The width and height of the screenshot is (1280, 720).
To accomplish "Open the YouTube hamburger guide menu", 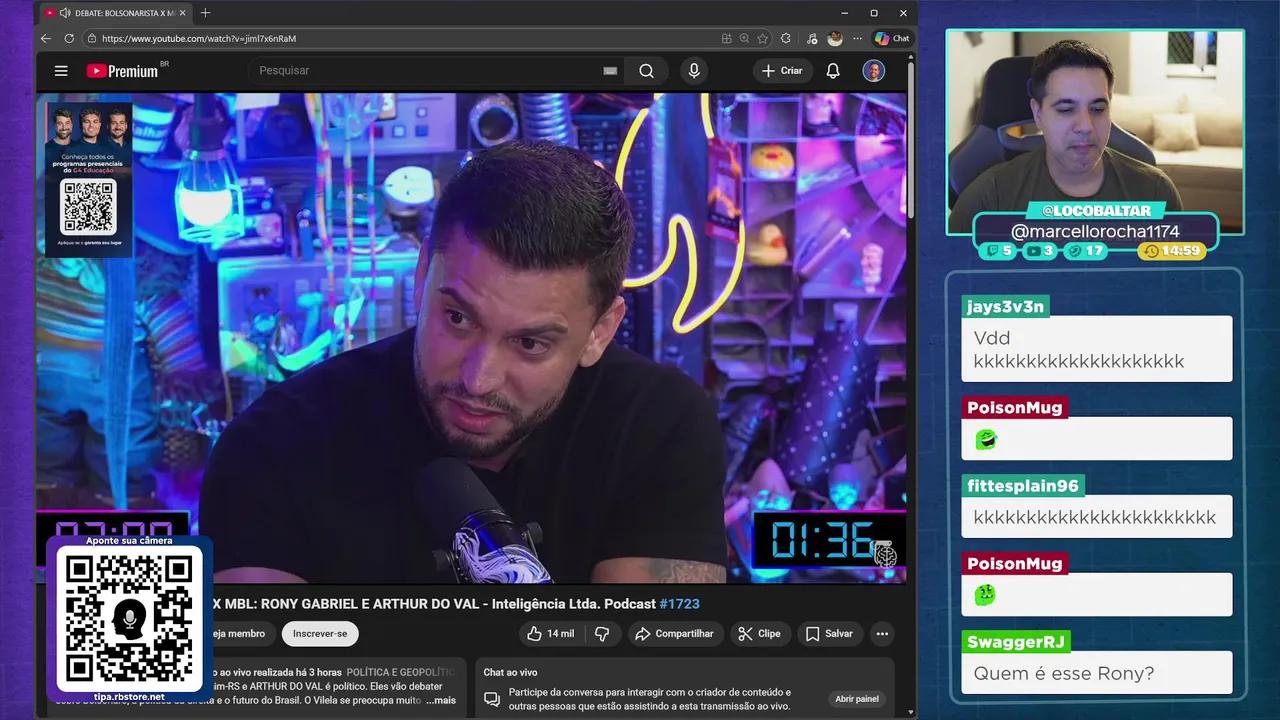I will pos(61,71).
